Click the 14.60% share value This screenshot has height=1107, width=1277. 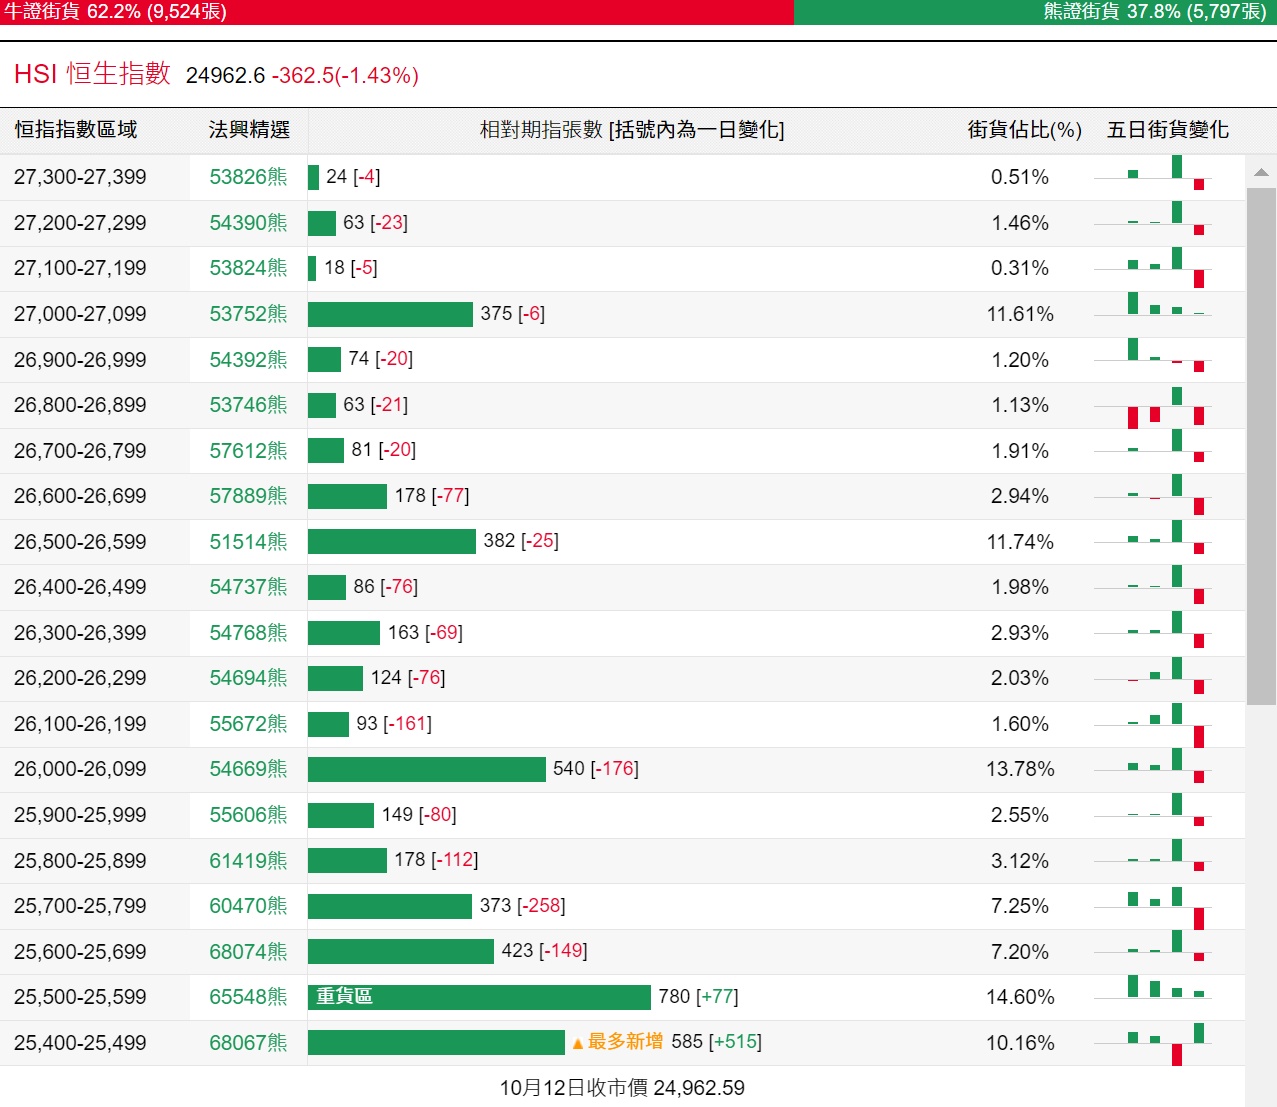1020,997
